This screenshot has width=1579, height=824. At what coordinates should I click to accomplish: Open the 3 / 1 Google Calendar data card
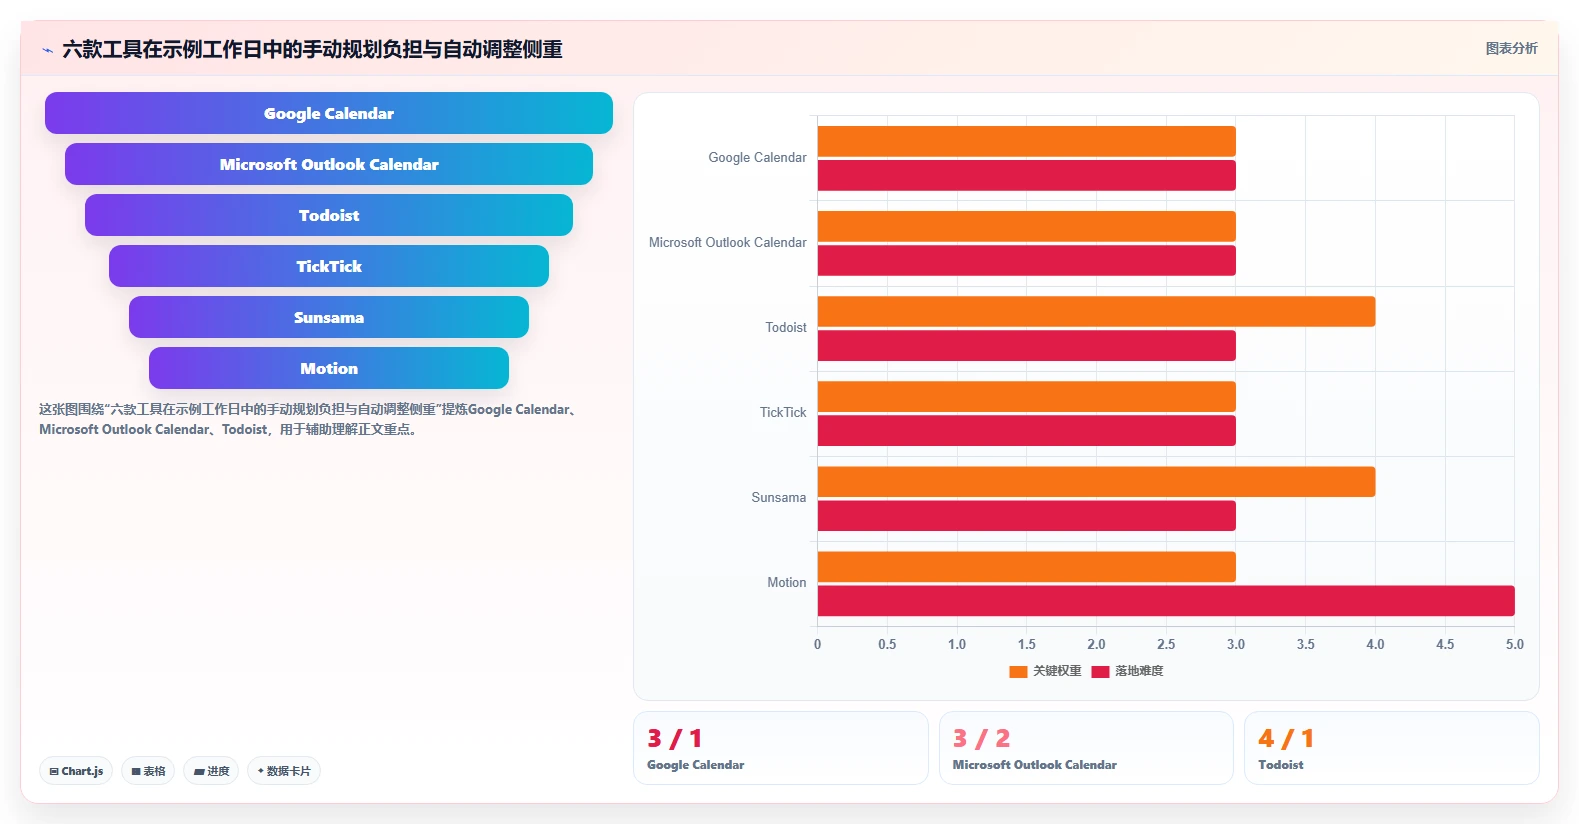(780, 748)
